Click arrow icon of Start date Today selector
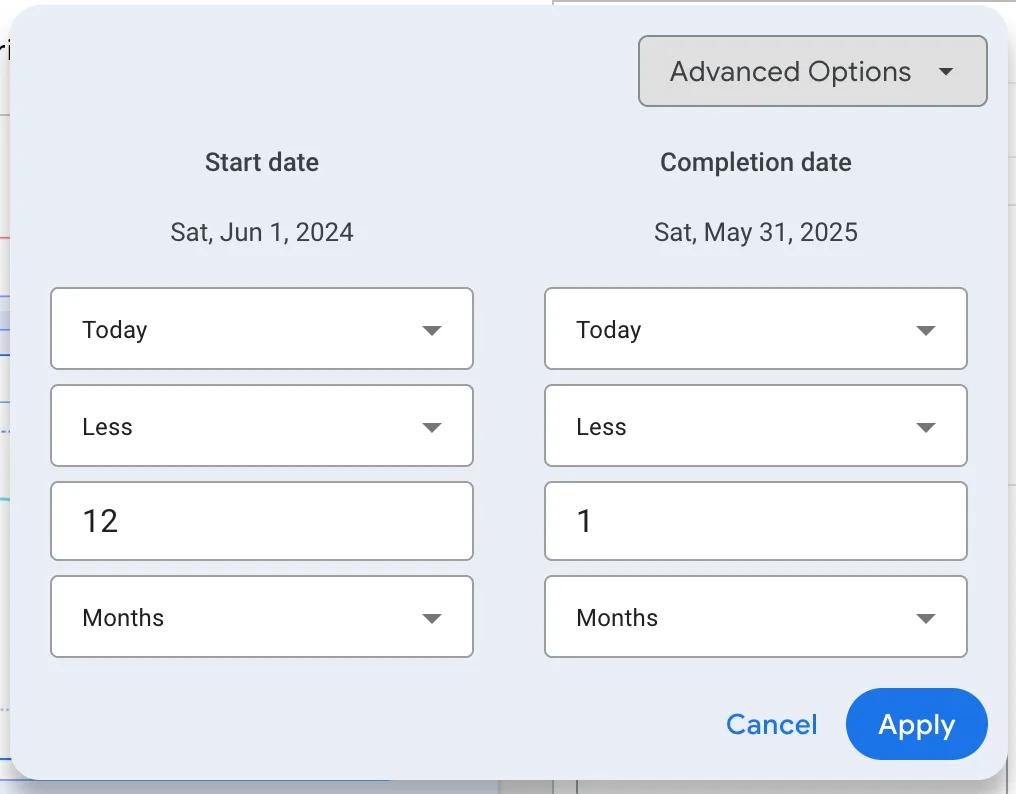The height and width of the screenshot is (794, 1016). coord(432,330)
